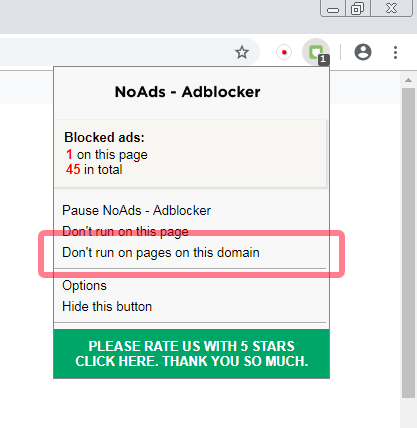The image size is (417, 428).
Task: Open the red dot recorder extension
Action: click(x=284, y=52)
